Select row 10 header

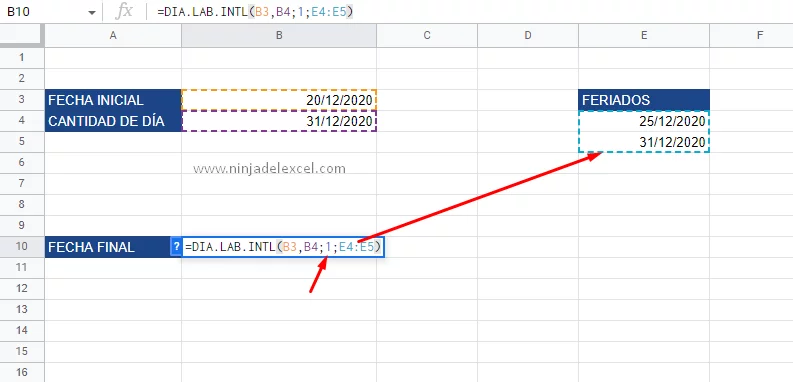(x=22, y=247)
